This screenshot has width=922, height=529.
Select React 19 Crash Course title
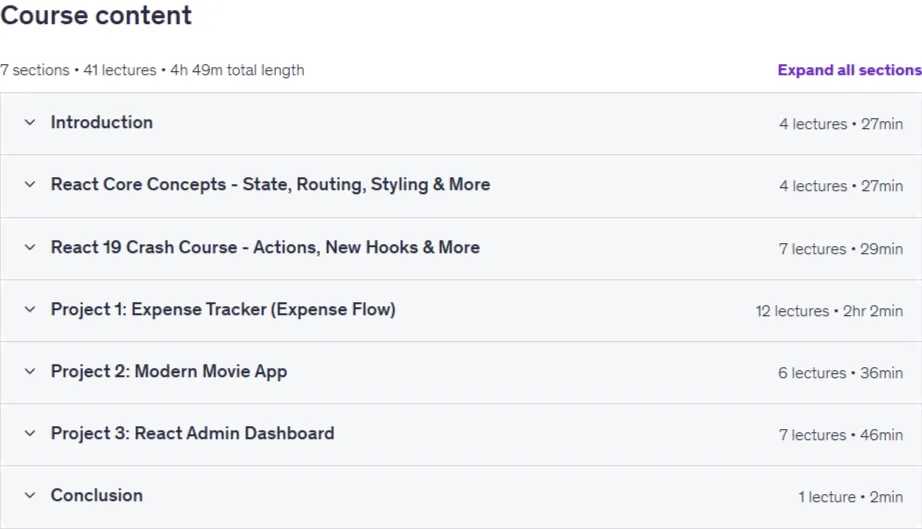pyautogui.click(x=265, y=247)
